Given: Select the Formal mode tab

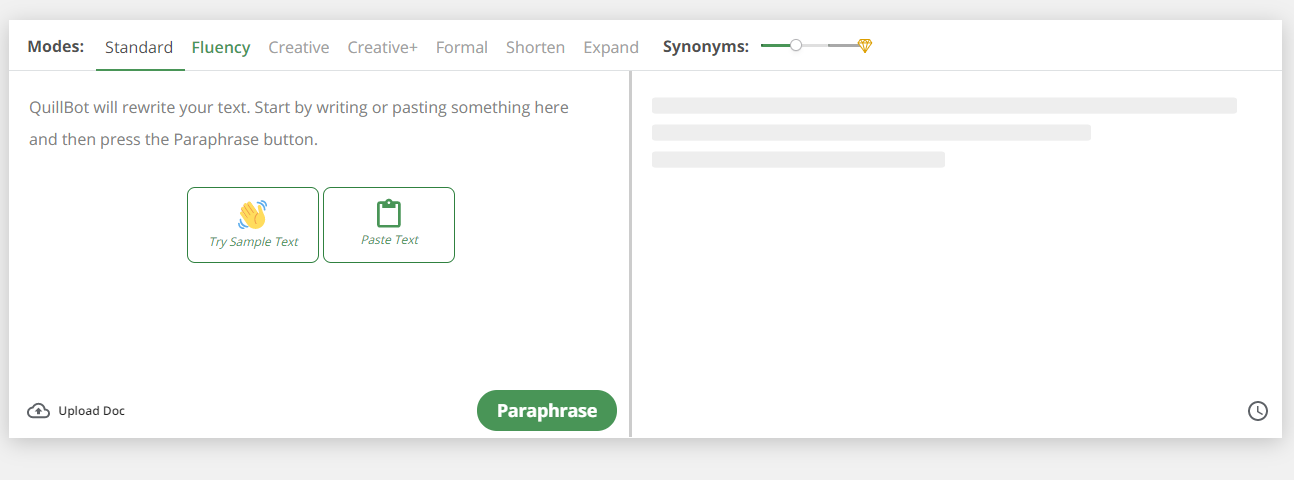Looking at the screenshot, I should (x=462, y=47).
